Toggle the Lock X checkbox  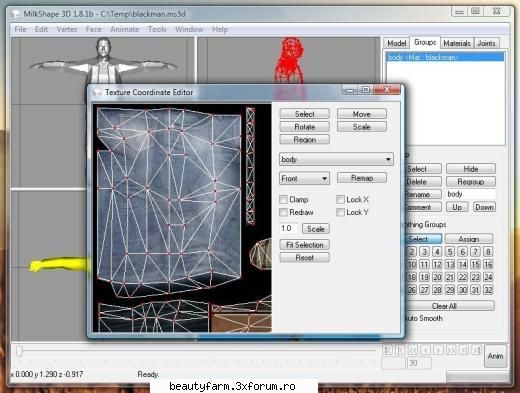pos(340,199)
